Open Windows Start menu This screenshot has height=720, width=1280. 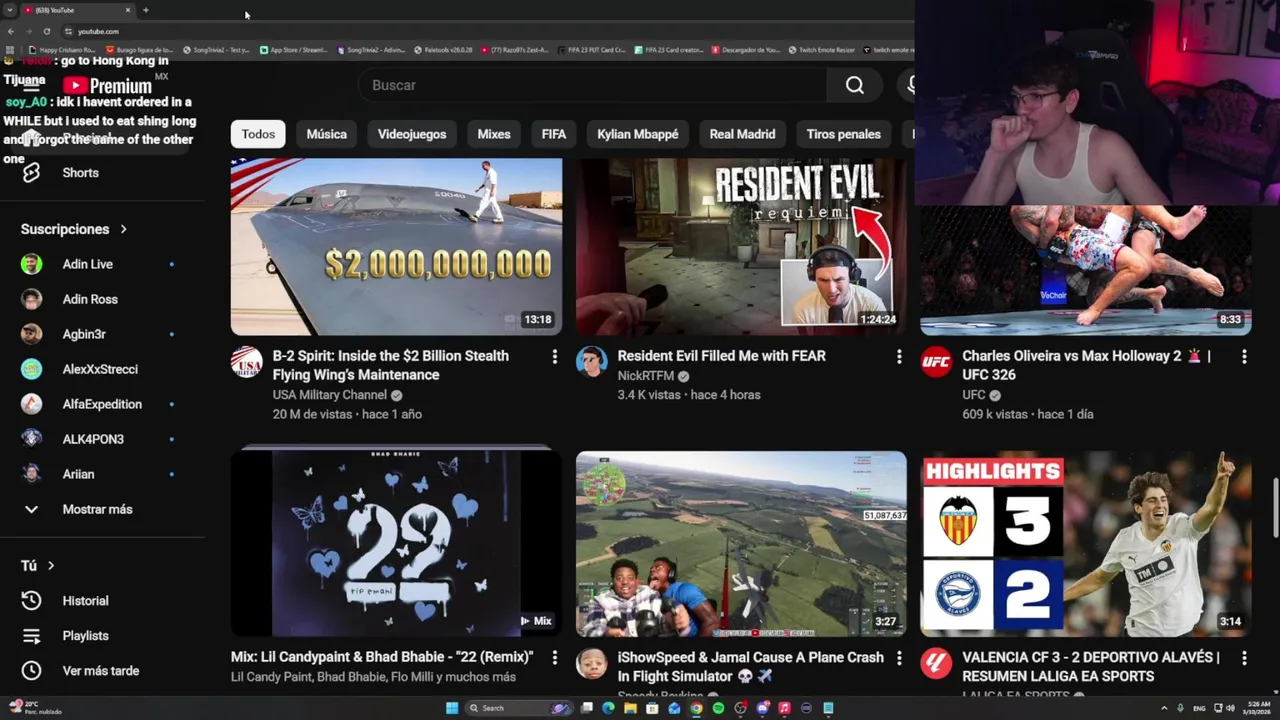tap(452, 708)
